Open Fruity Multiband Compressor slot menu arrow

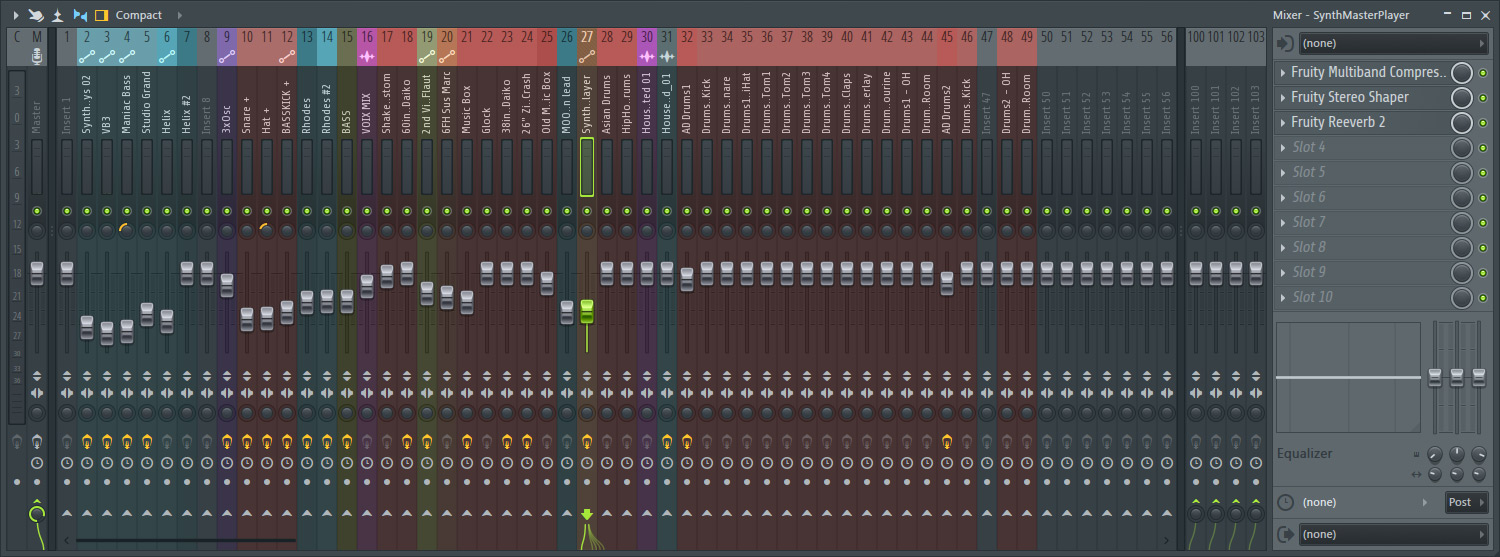tap(1283, 72)
